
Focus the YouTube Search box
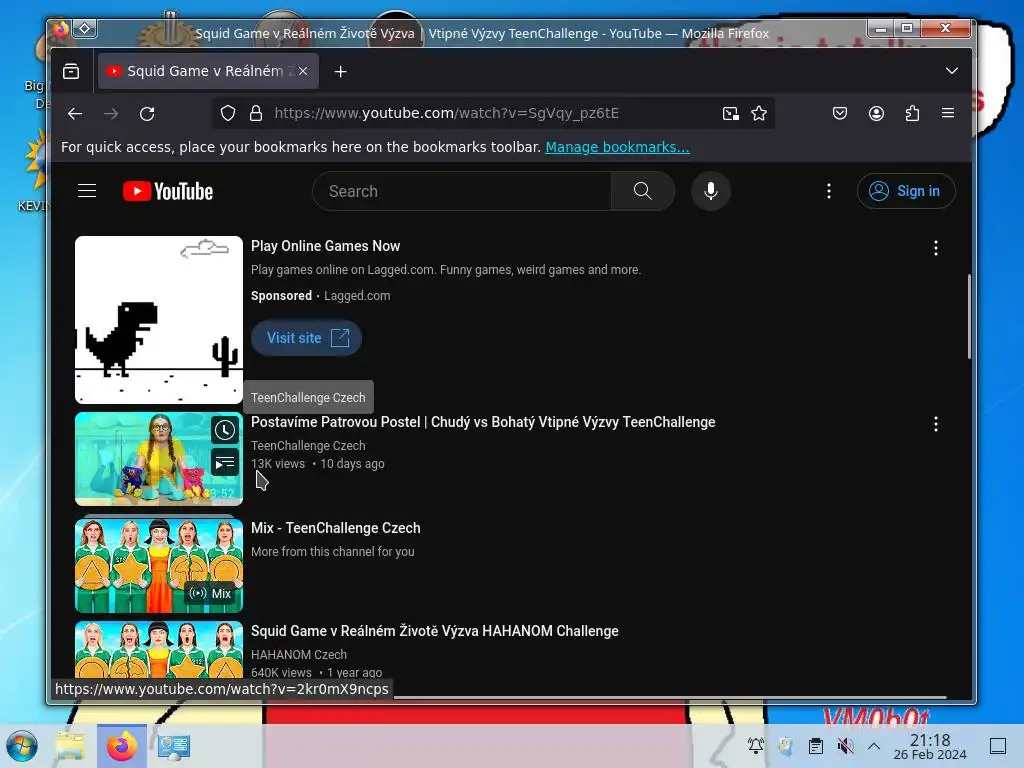pos(462,191)
